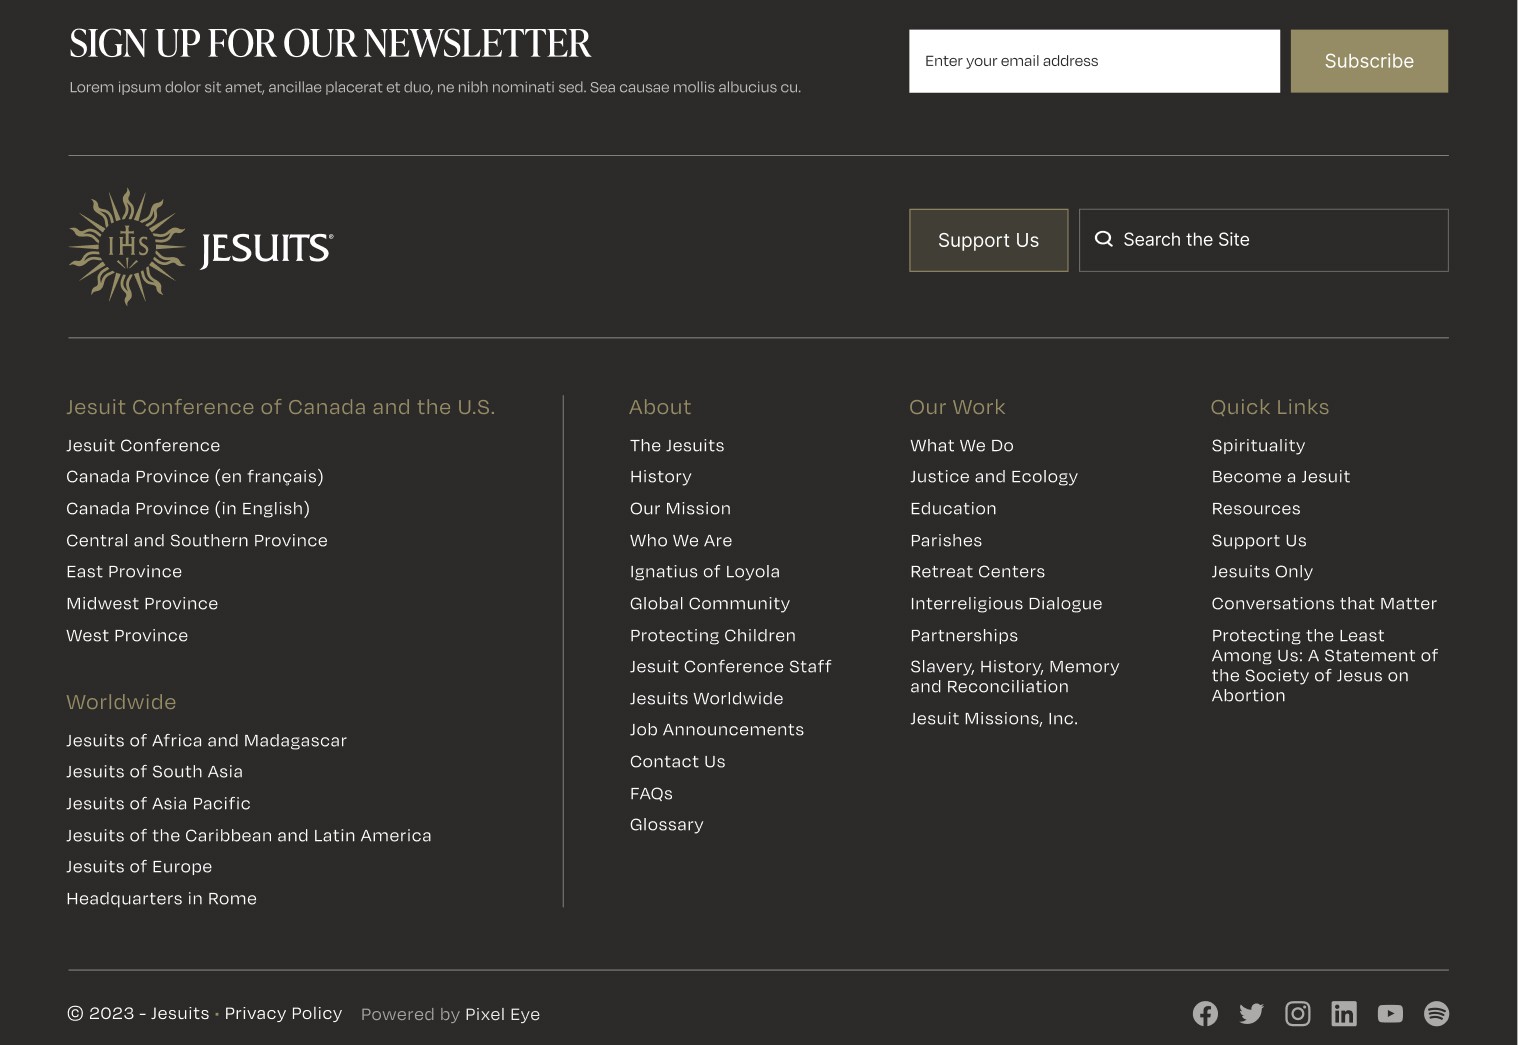The height and width of the screenshot is (1045, 1520).
Task: Click the Spotify icon
Action: (1437, 1013)
